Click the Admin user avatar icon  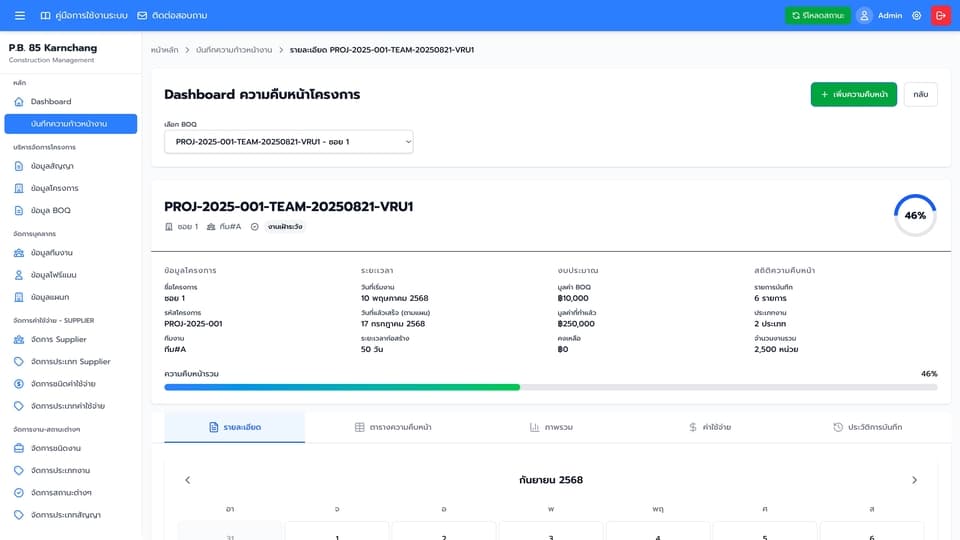[x=864, y=15]
